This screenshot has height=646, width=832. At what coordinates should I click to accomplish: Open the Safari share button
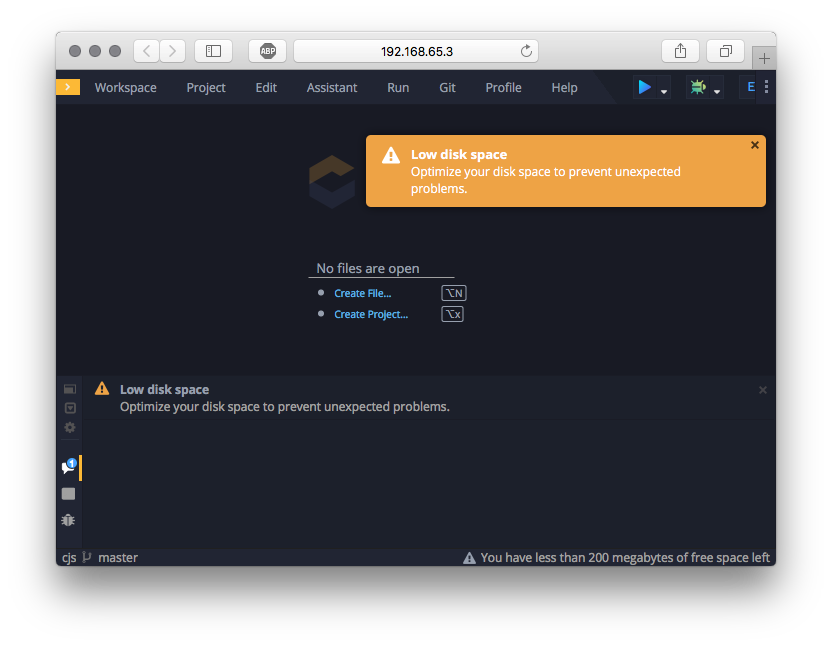(680, 51)
